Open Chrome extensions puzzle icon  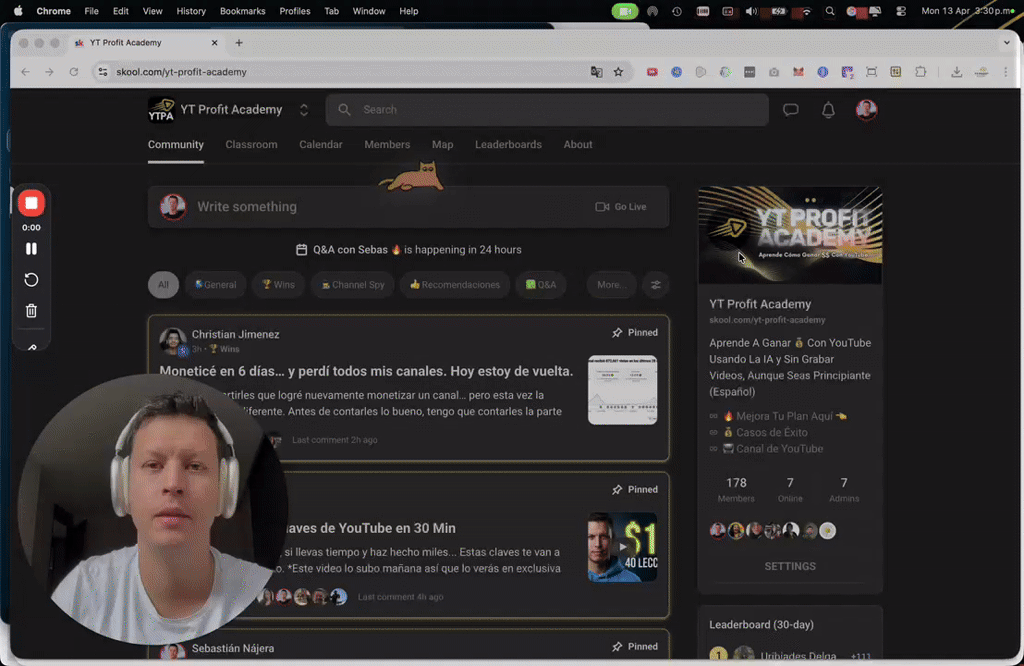(921, 72)
